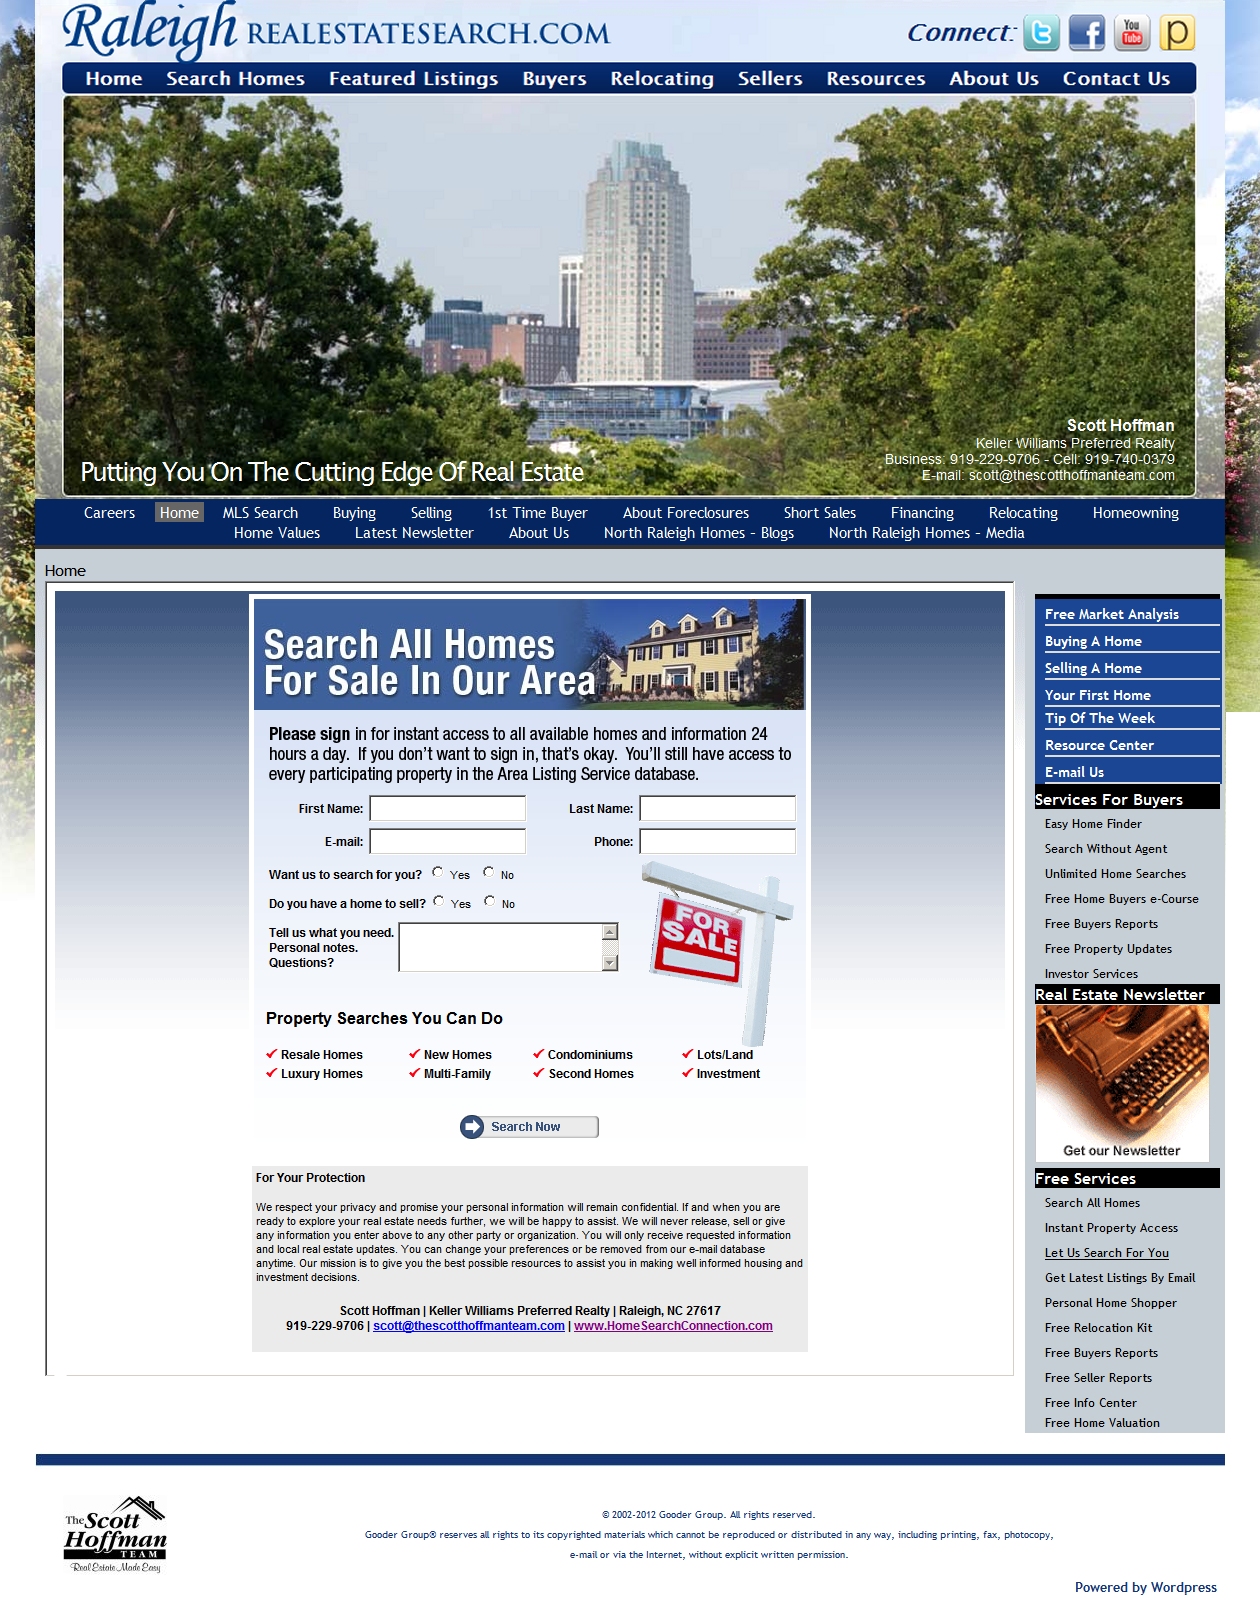Viewport: 1260px width, 1617px height.
Task: Open North Raleigh Homes - Blogs link
Action: coord(699,533)
